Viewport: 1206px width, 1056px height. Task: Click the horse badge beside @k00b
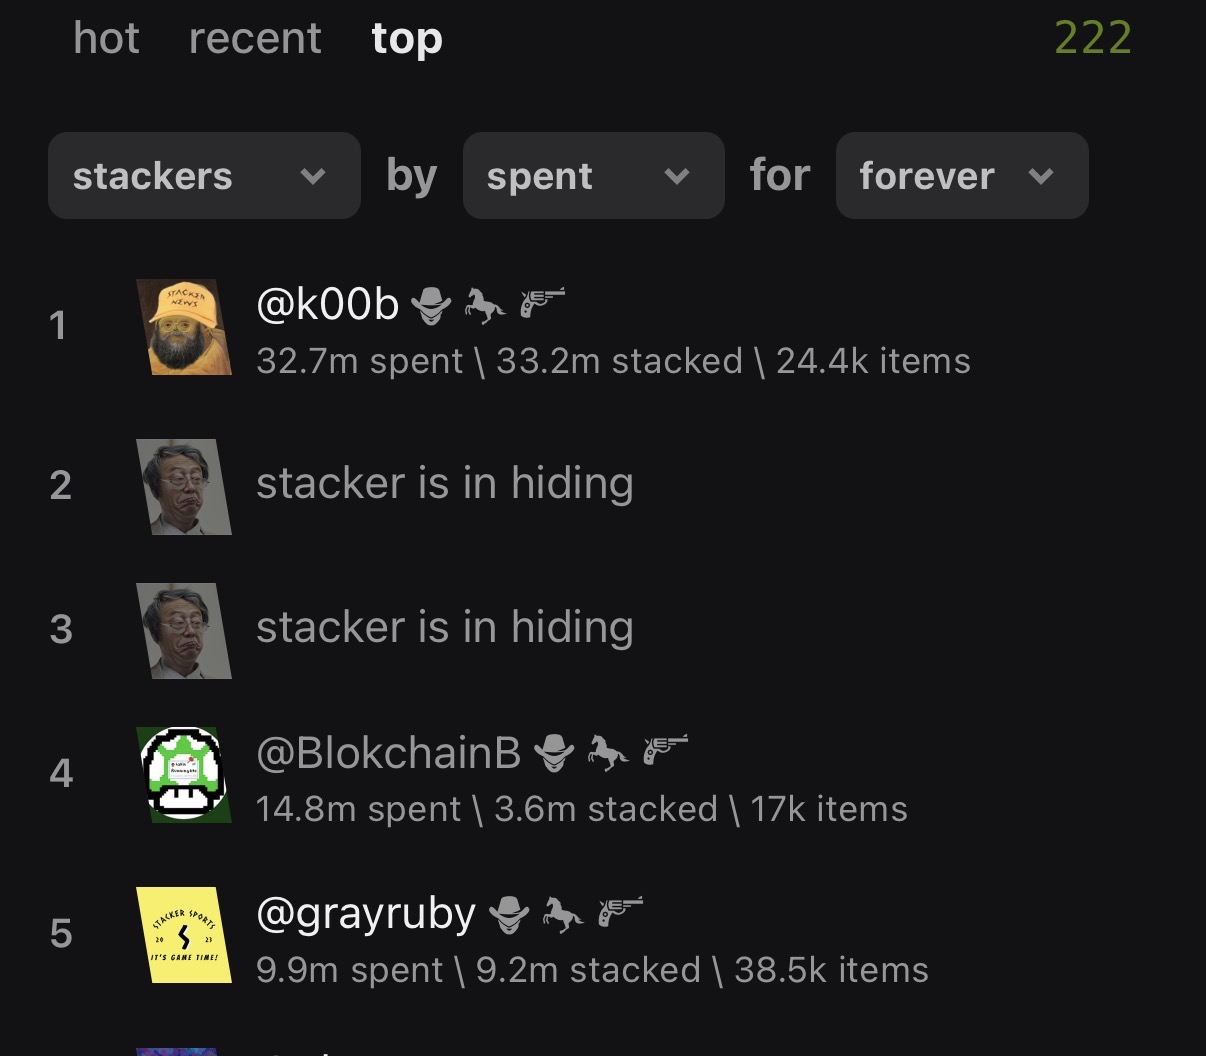point(485,305)
